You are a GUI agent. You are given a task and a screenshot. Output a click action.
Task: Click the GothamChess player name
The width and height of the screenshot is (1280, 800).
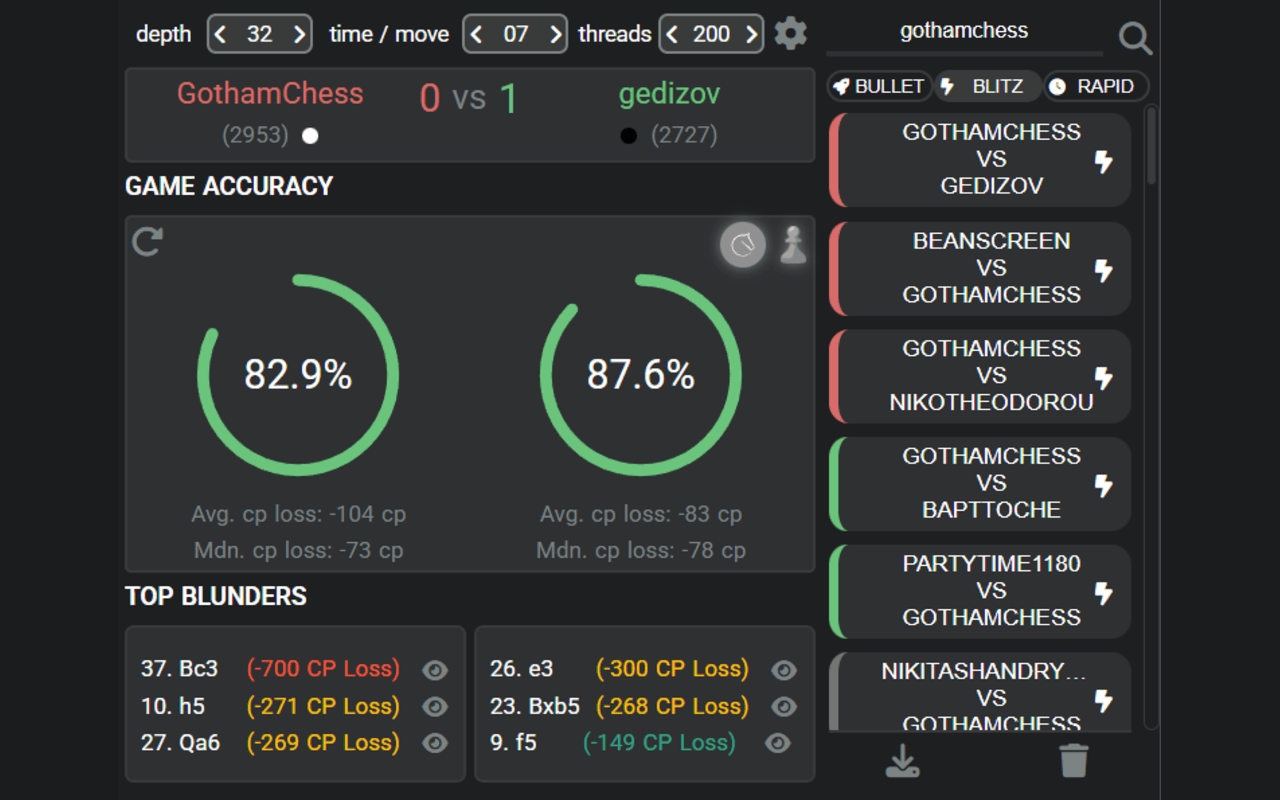(x=270, y=94)
